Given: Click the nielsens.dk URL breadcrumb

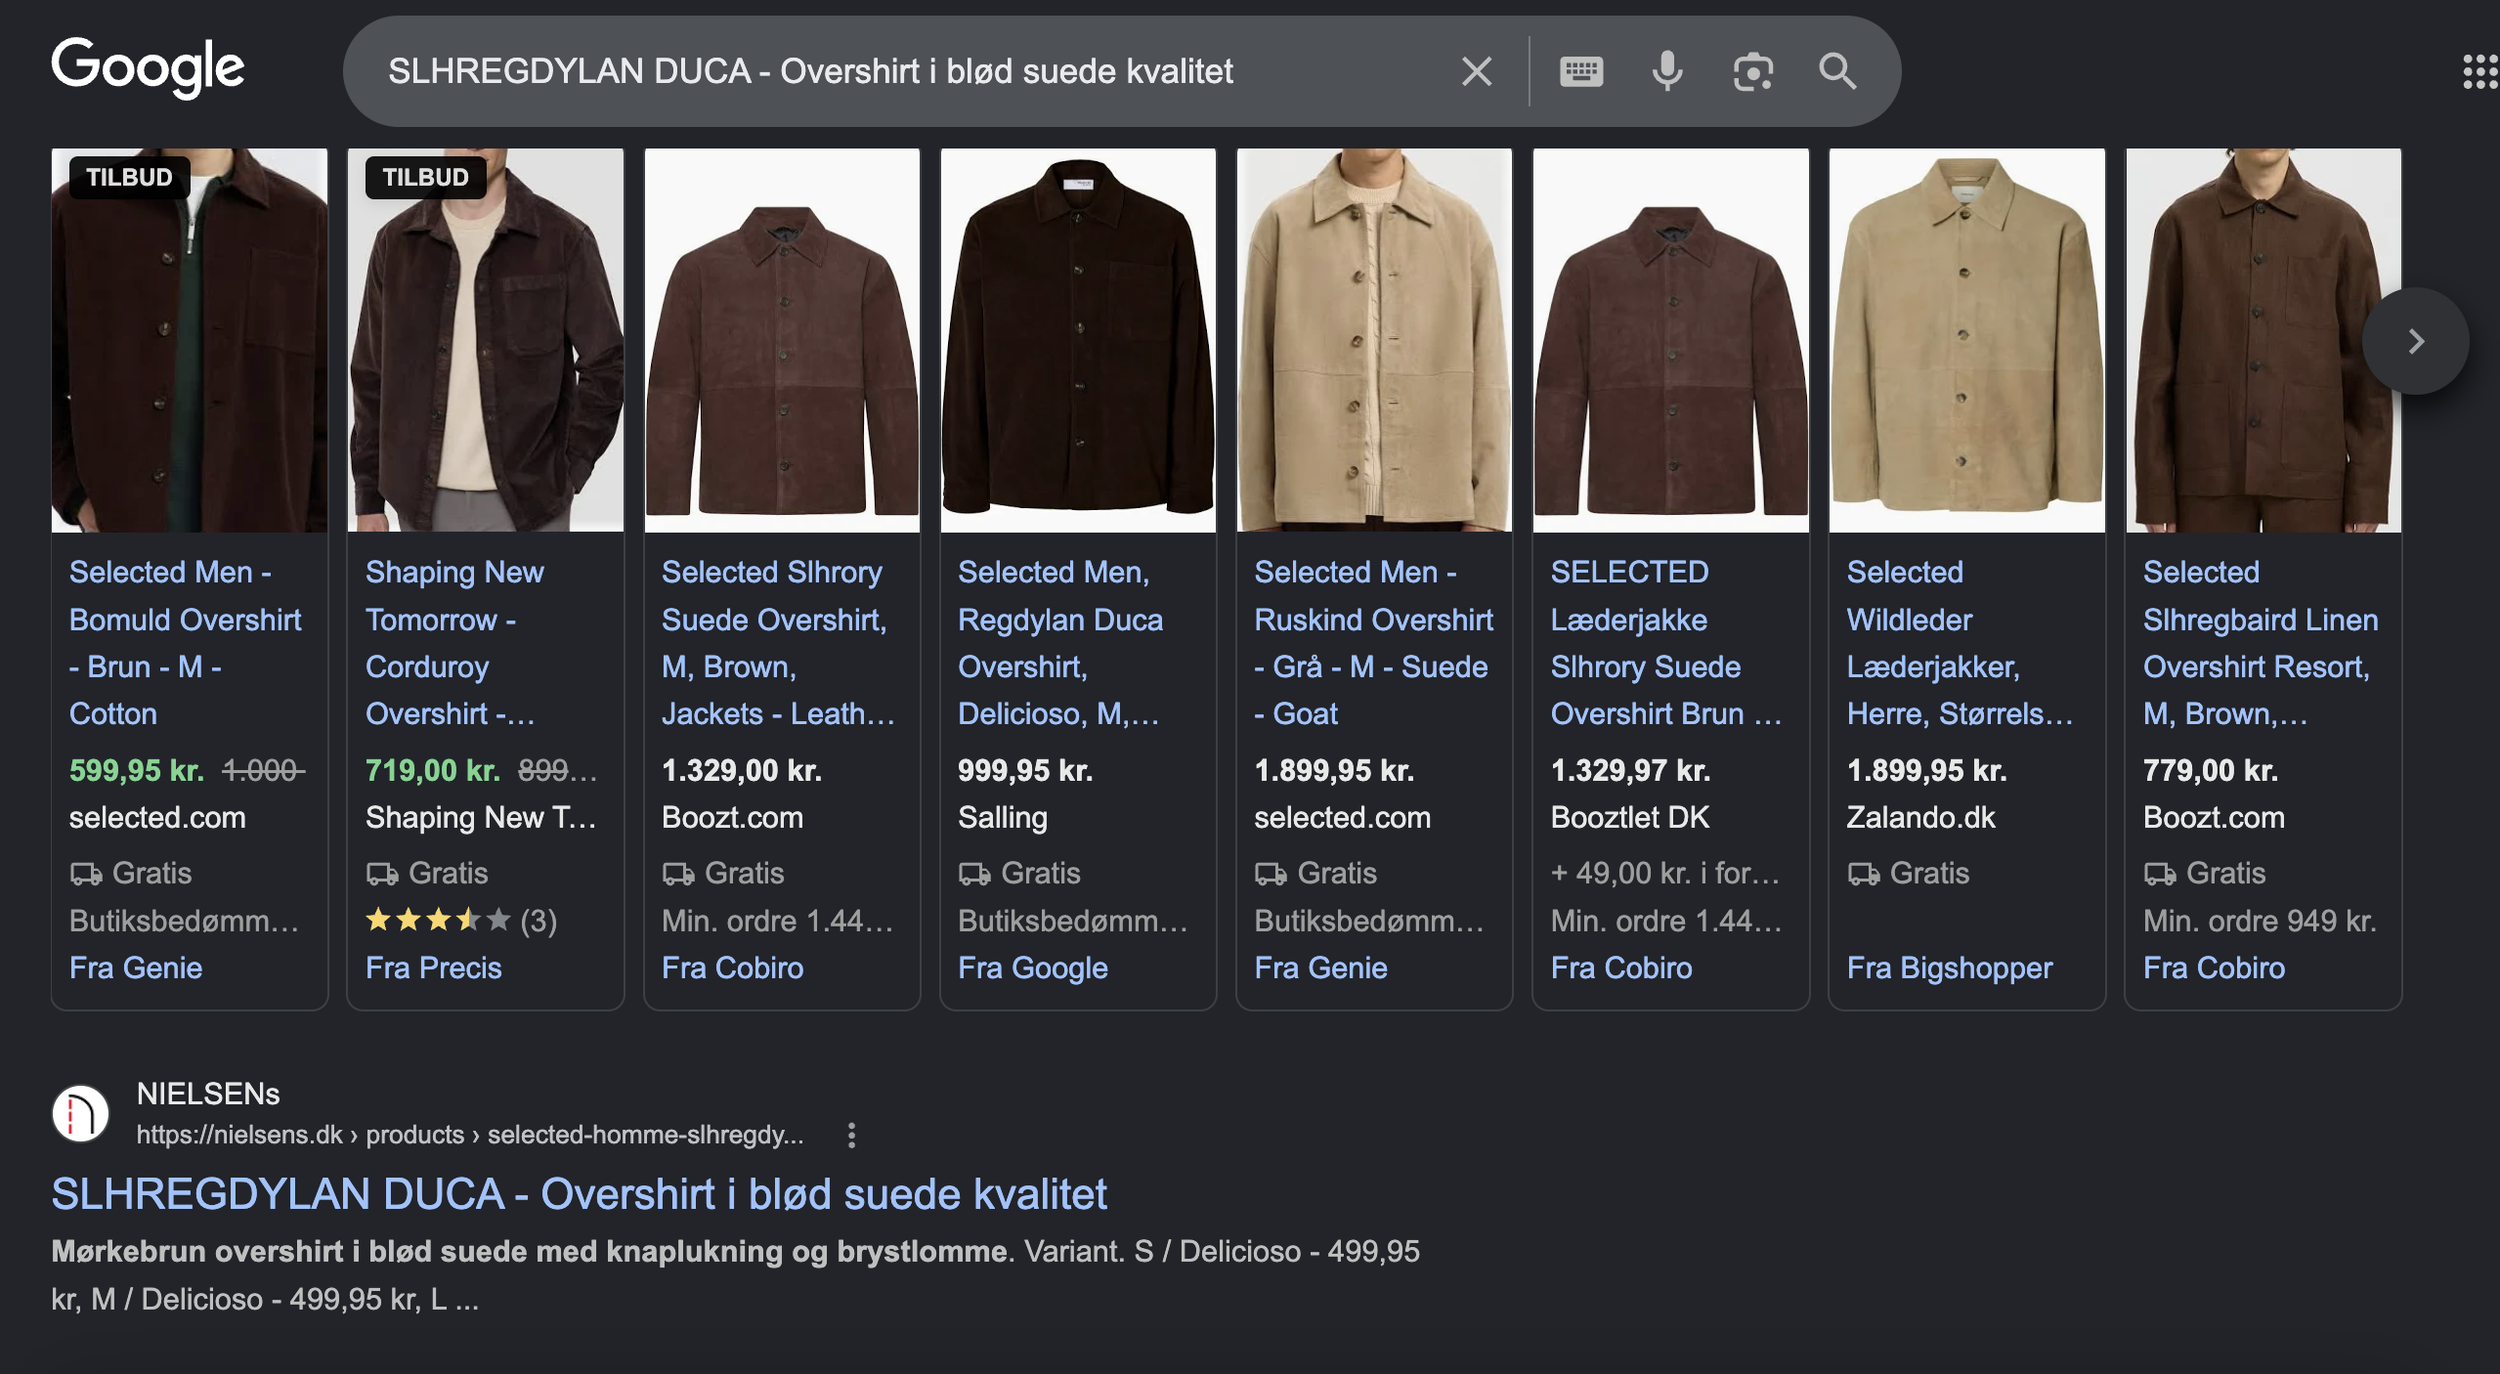Looking at the screenshot, I should [x=470, y=1135].
